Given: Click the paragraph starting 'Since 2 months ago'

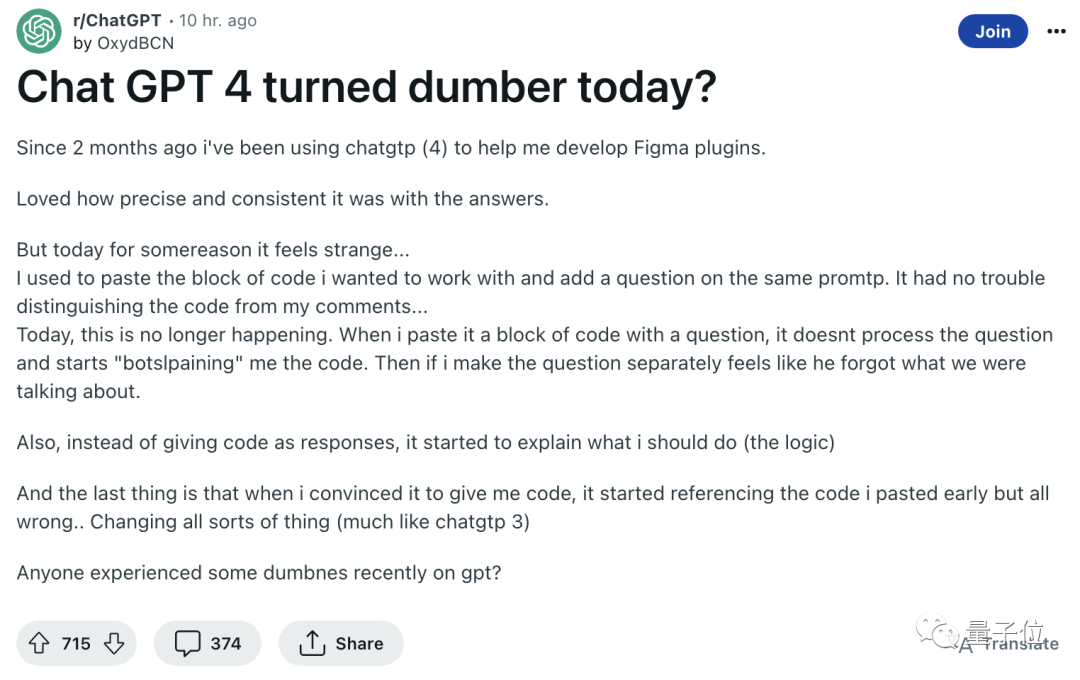Looking at the screenshot, I should pos(391,147).
